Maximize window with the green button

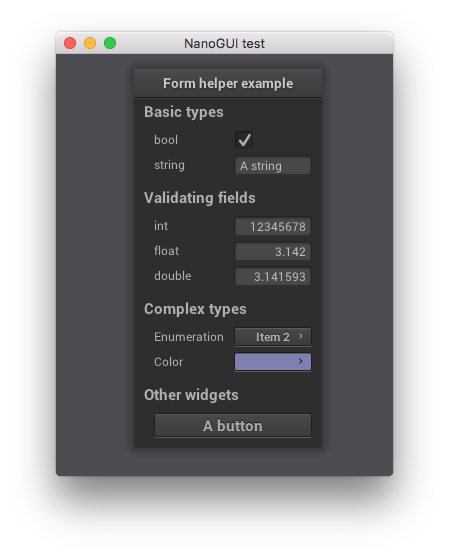(110, 43)
